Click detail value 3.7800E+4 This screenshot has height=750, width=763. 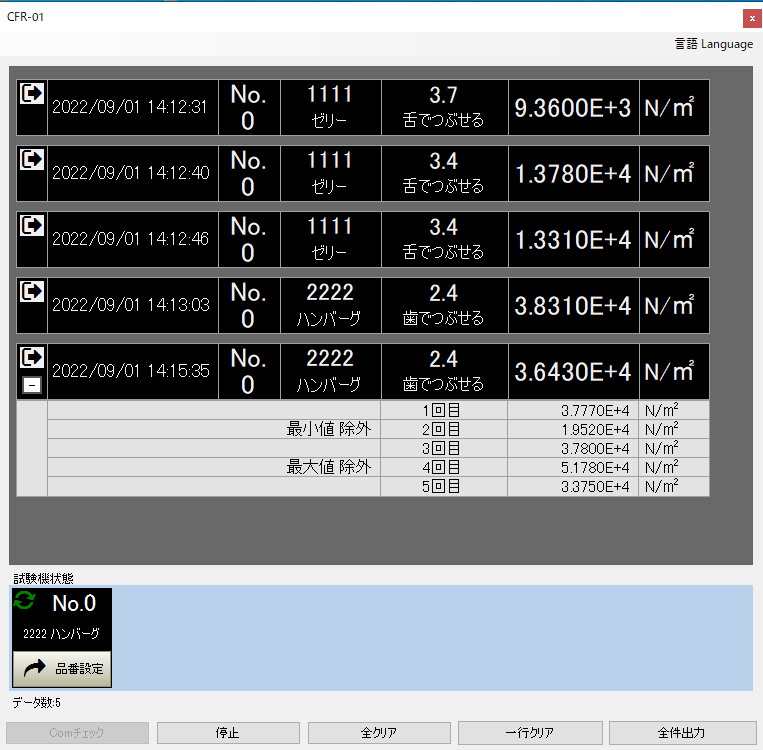[595, 449]
